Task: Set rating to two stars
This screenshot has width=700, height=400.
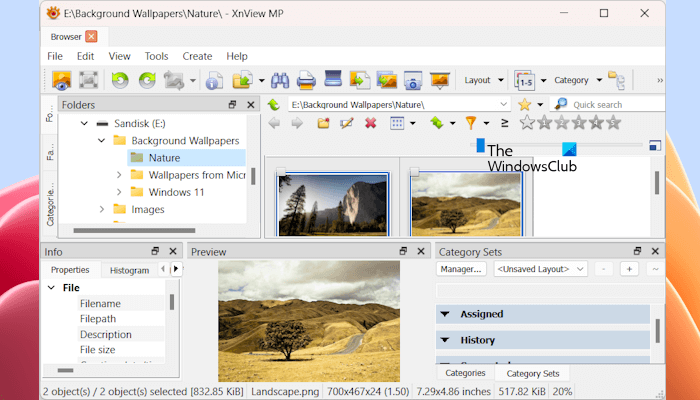Action: click(x=562, y=122)
